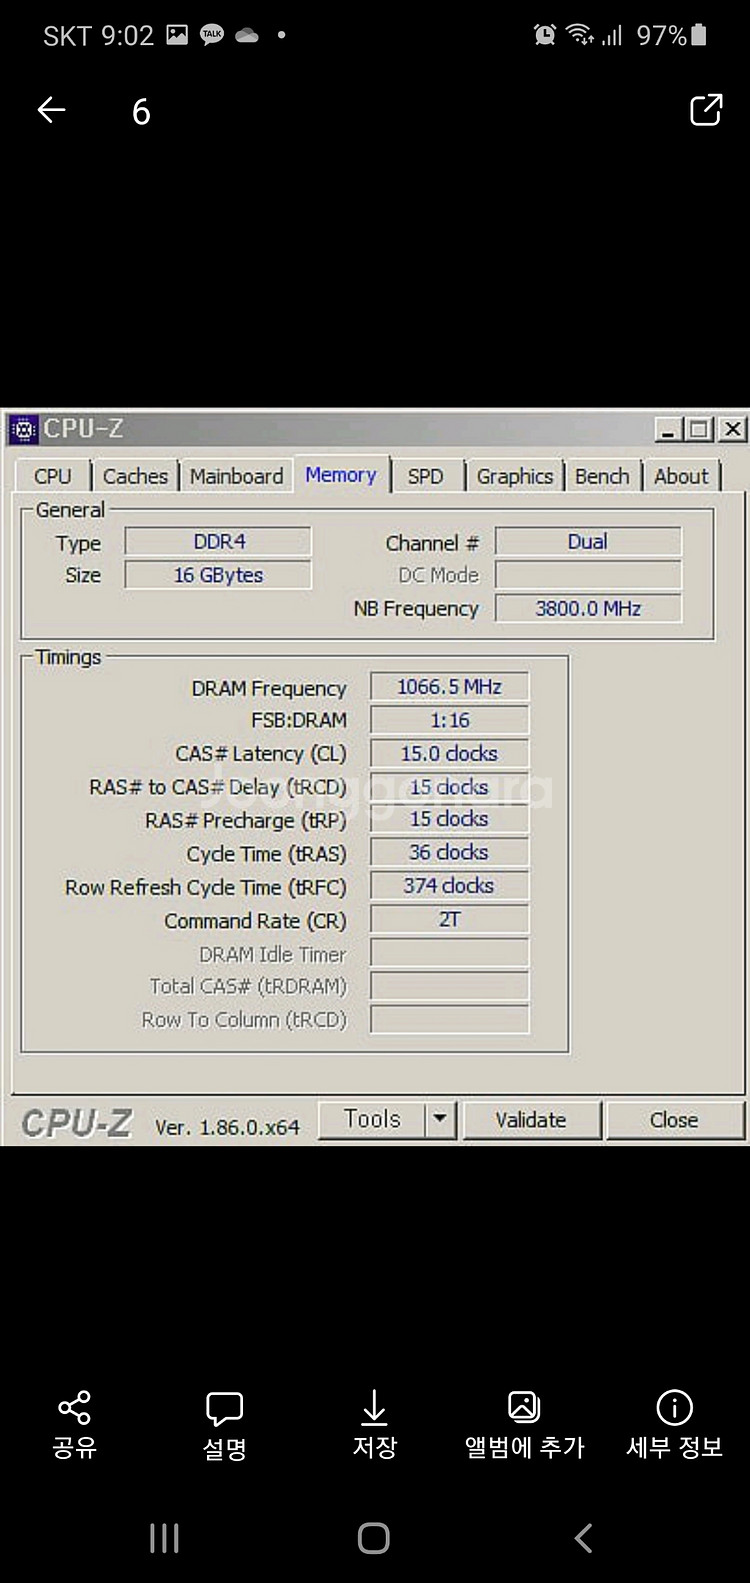
Task: Tap the cloud notification icon in the status bar
Action: (x=247, y=35)
